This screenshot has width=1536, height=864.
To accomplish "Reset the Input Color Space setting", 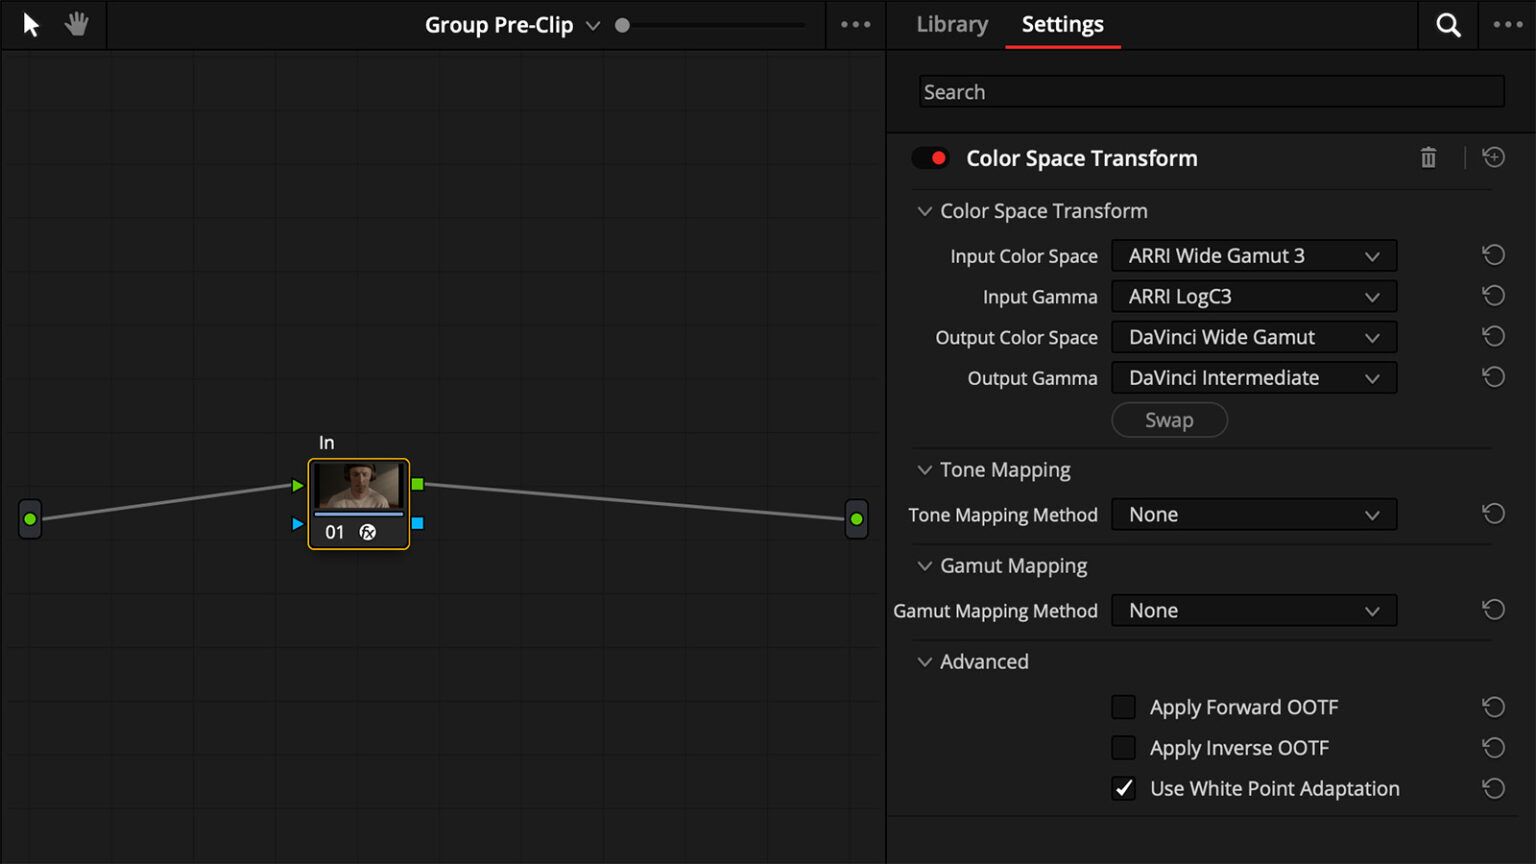I will tap(1493, 255).
